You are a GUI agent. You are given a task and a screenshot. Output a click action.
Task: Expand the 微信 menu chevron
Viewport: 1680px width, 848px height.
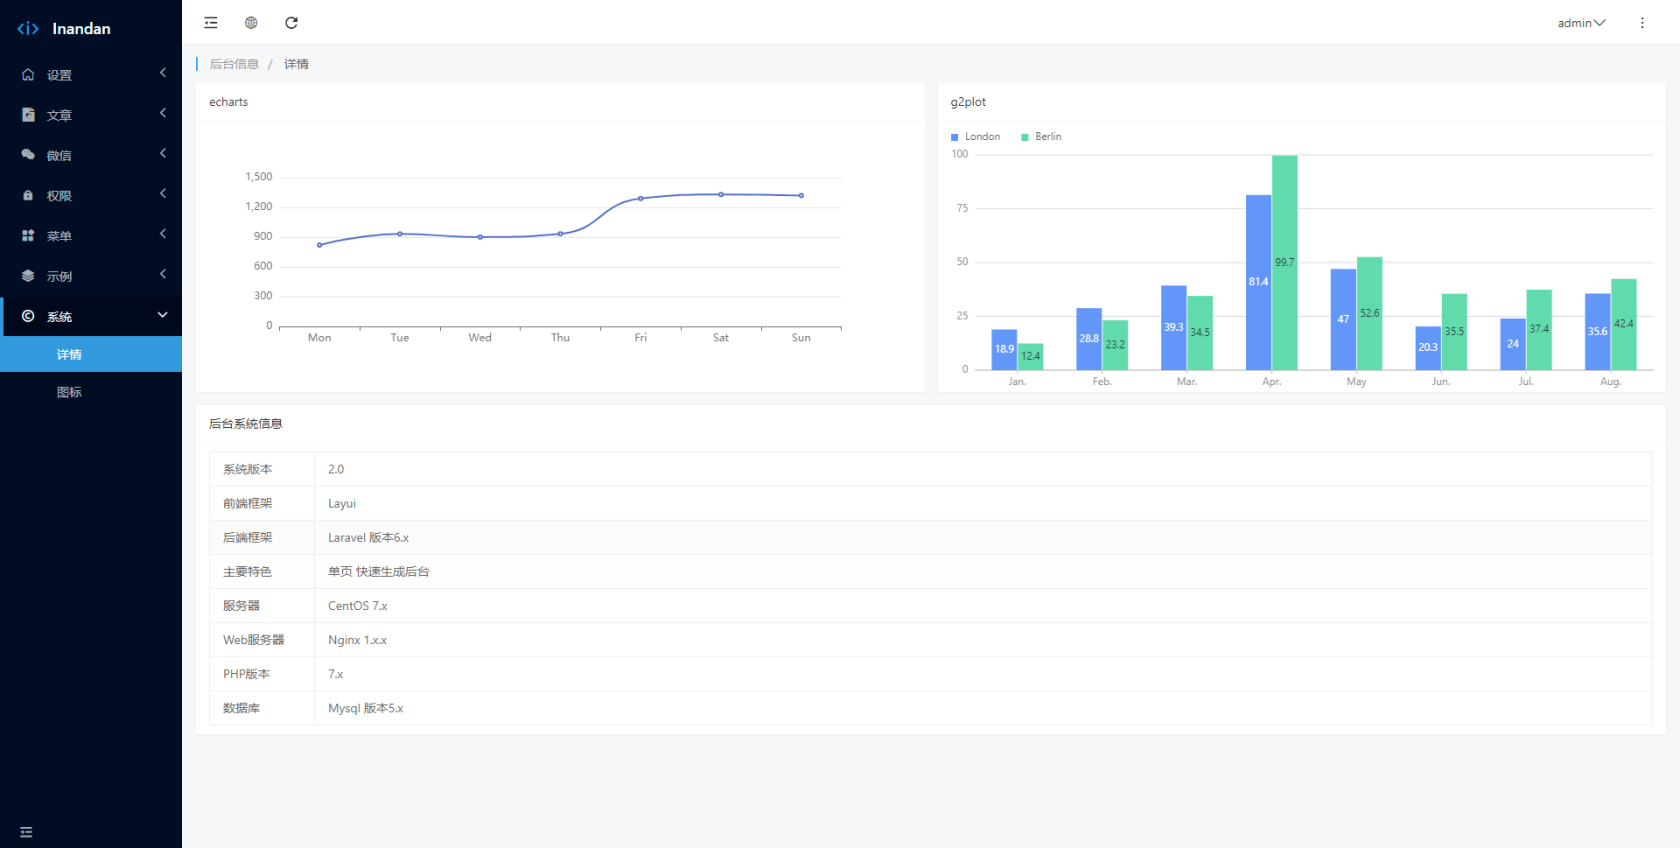click(x=163, y=153)
